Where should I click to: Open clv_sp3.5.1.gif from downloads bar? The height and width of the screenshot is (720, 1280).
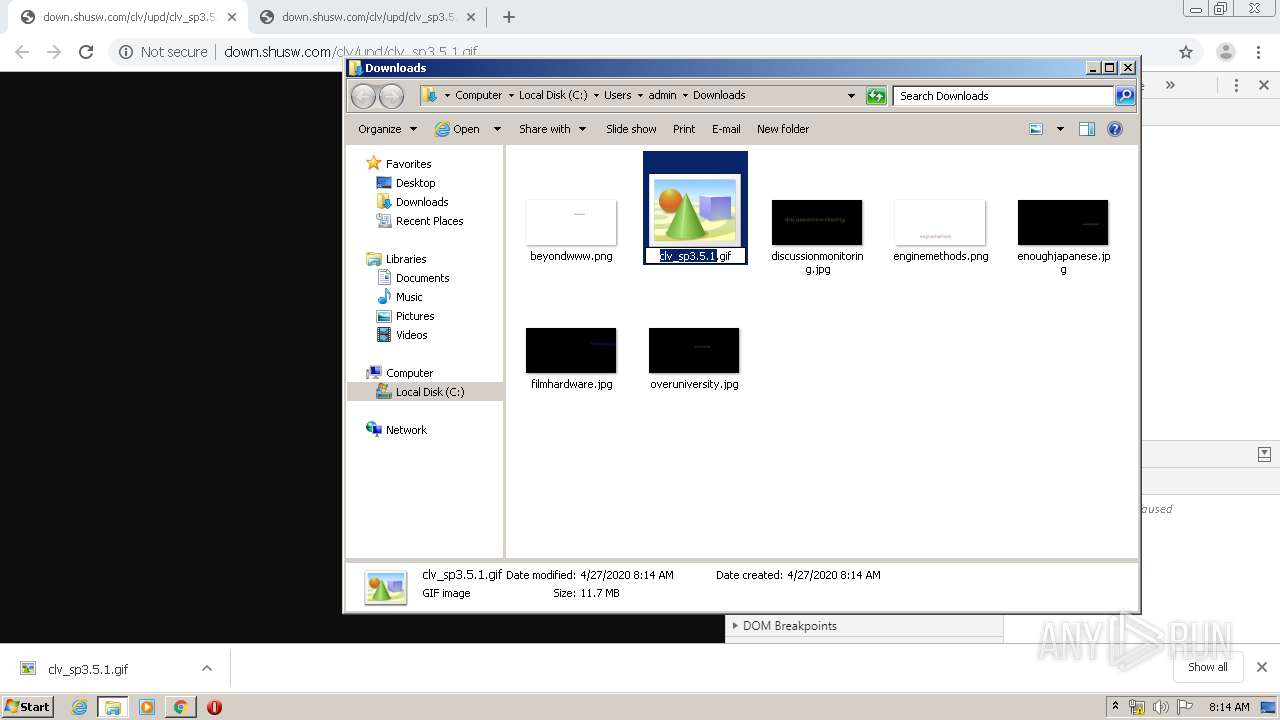click(x=88, y=669)
